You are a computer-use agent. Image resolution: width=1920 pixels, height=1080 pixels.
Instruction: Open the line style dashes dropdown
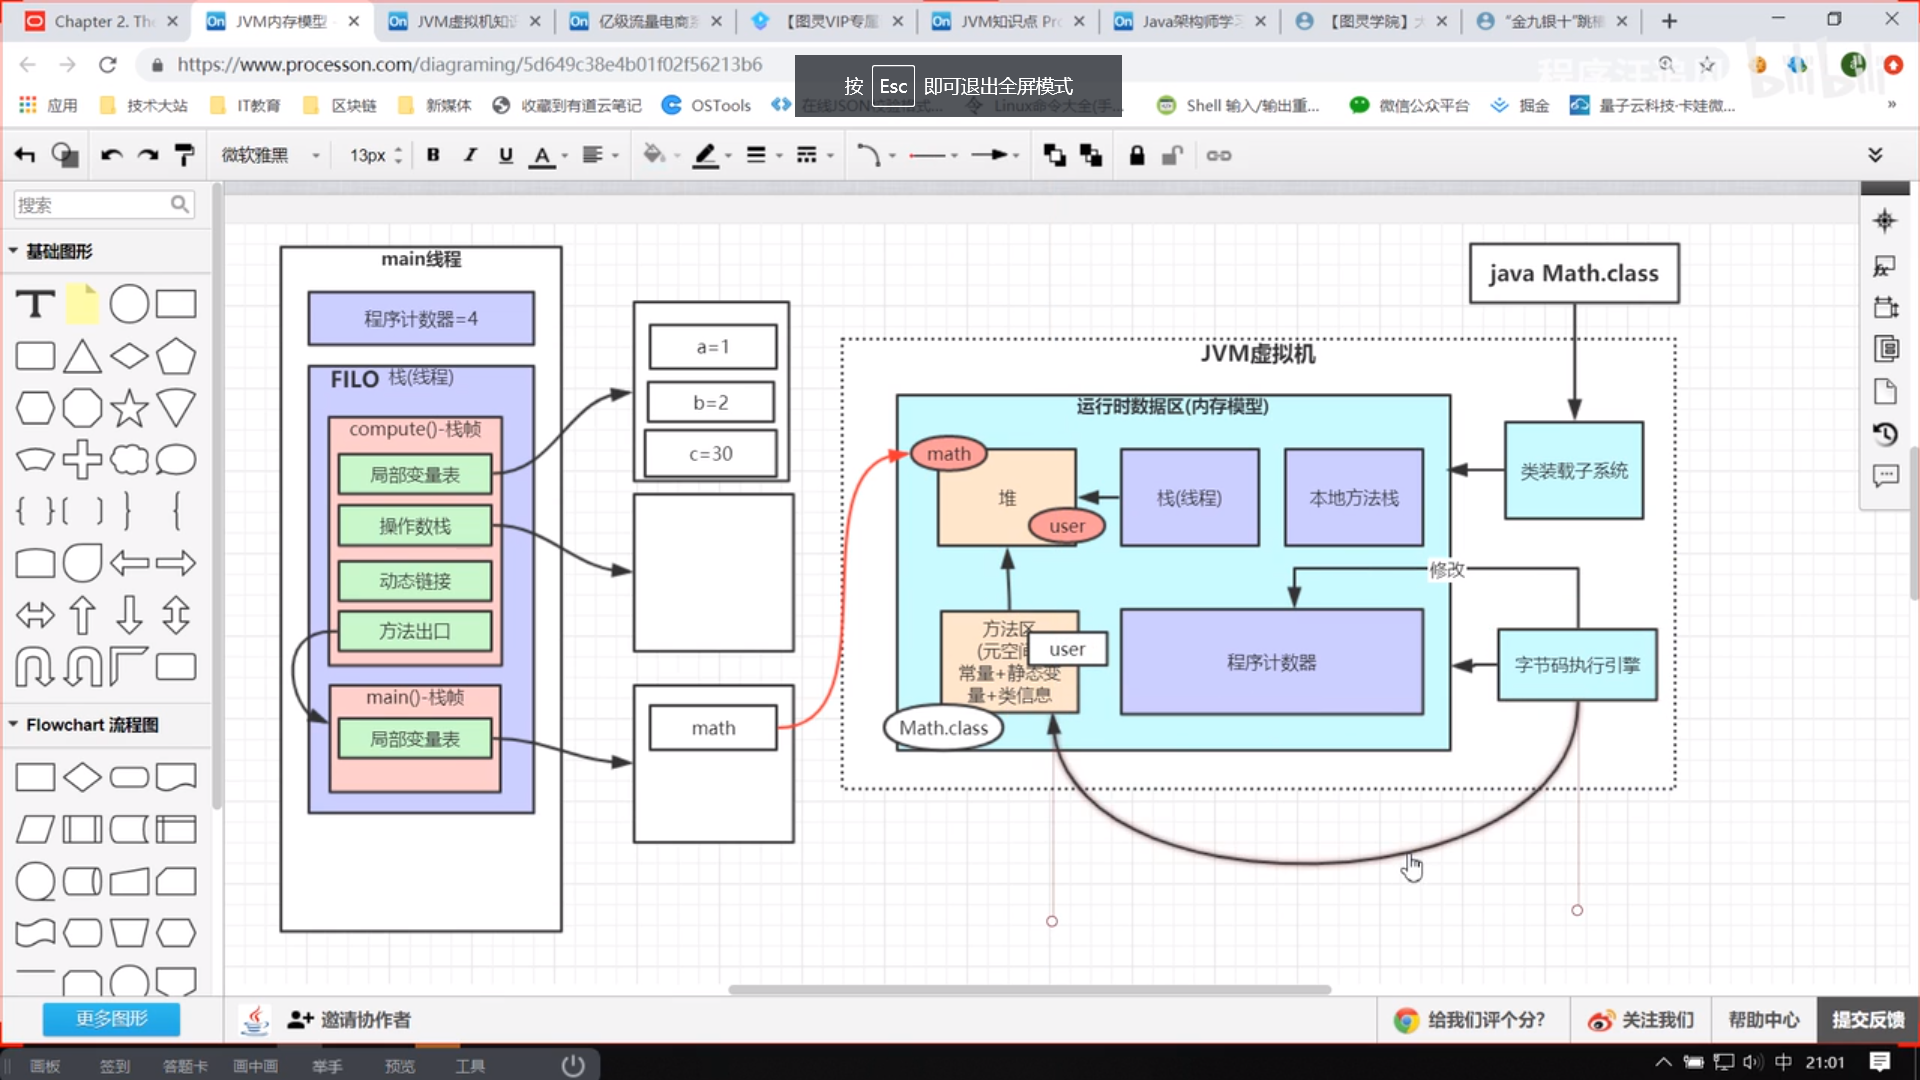pos(814,155)
